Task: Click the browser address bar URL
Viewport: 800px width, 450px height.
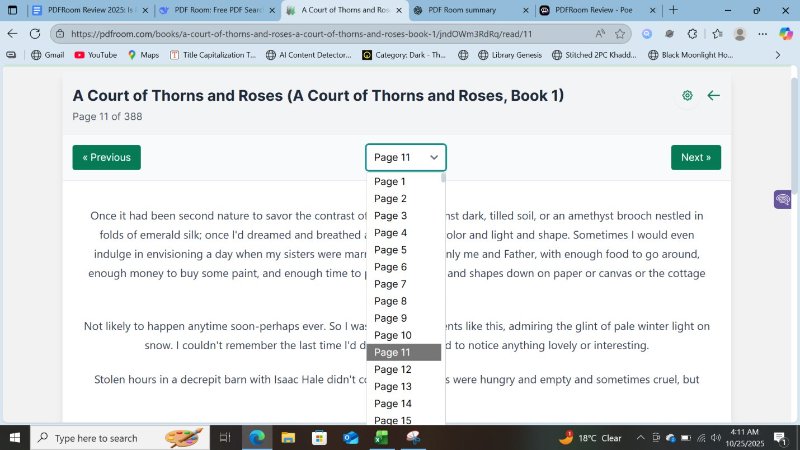Action: point(300,33)
